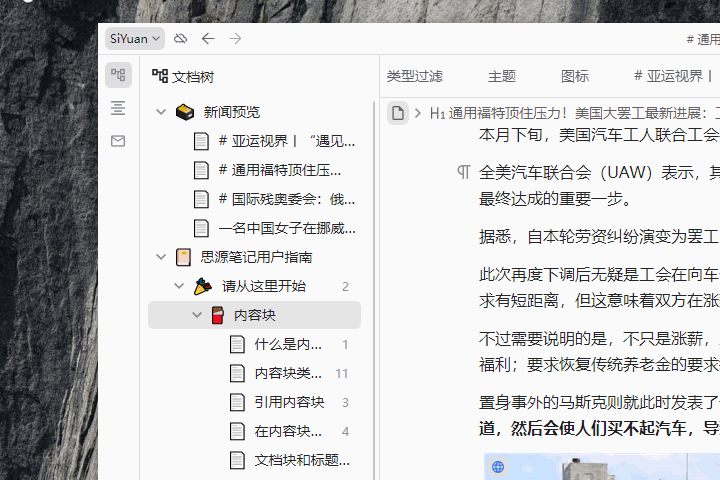
Task: Click the document icon in the breadcrumb
Action: coord(398,113)
